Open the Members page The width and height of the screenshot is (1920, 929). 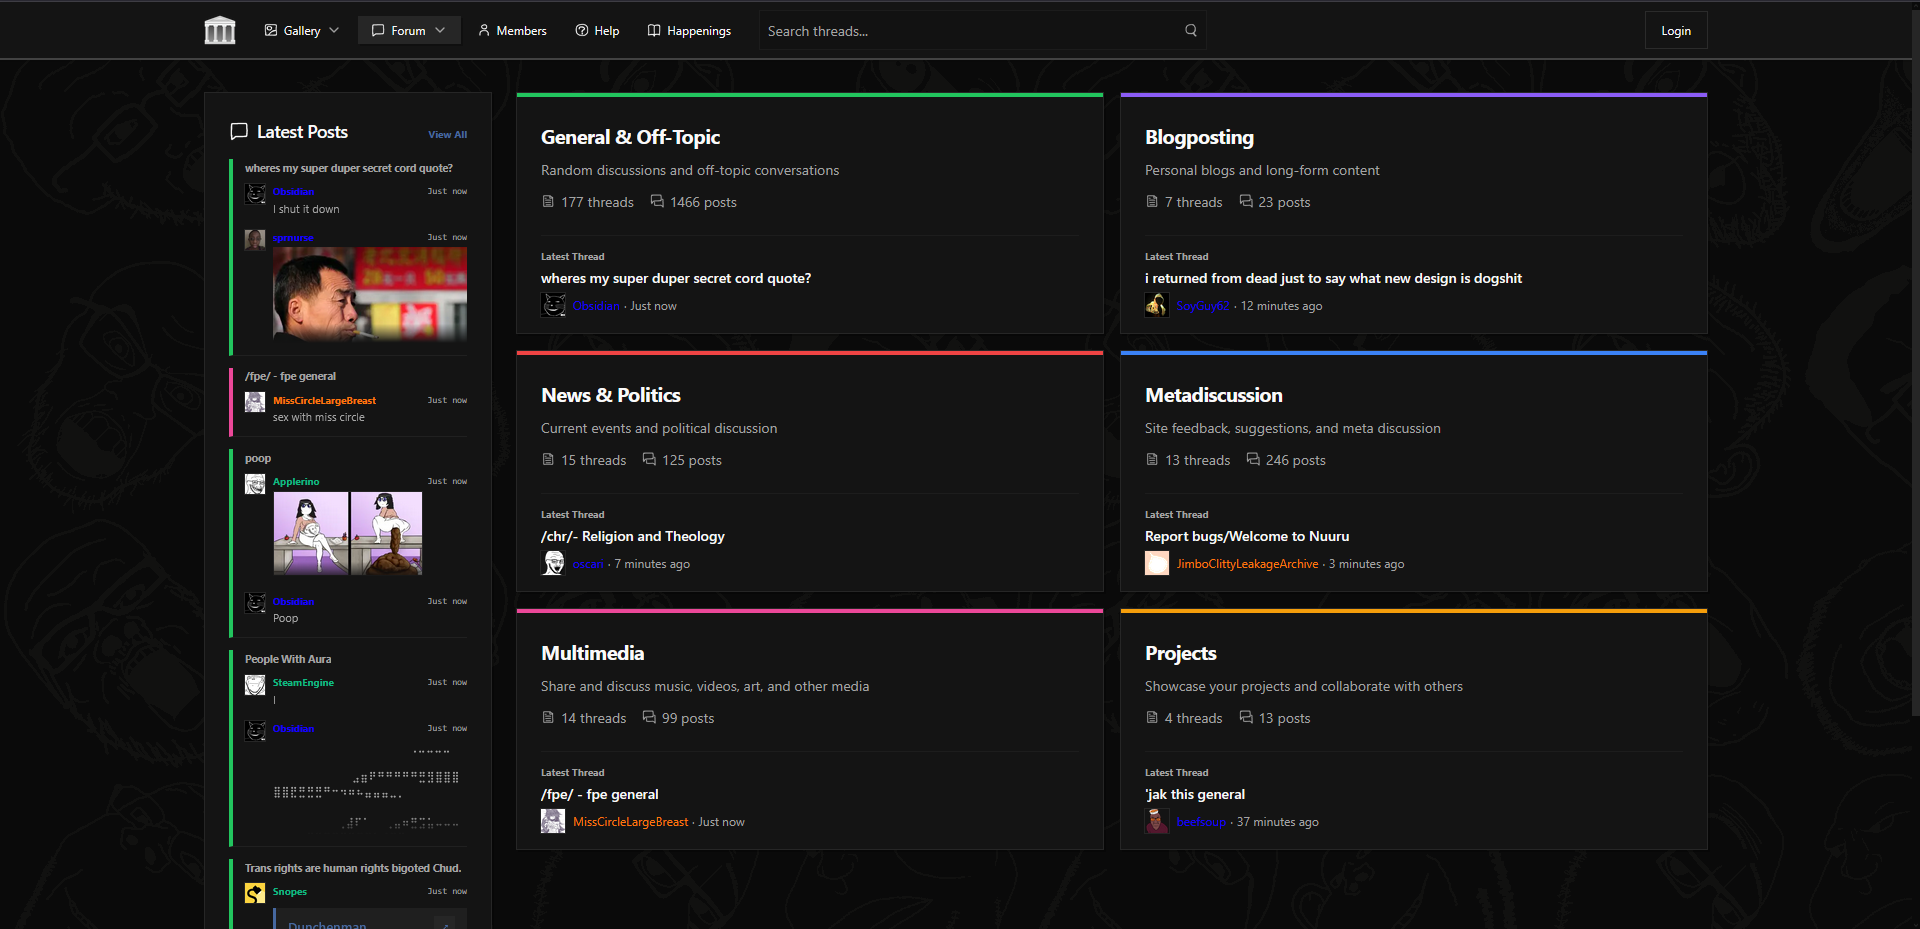pyautogui.click(x=512, y=31)
